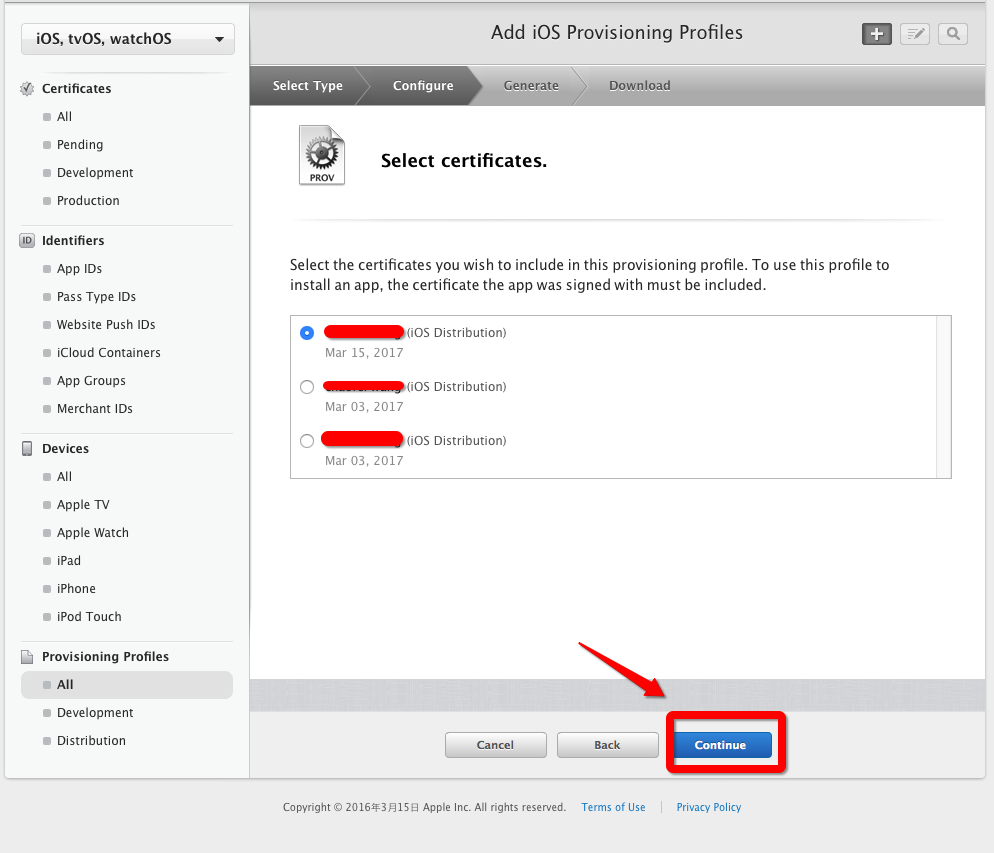The image size is (994, 853).
Task: Click the edit pencil icon
Action: click(x=915, y=34)
